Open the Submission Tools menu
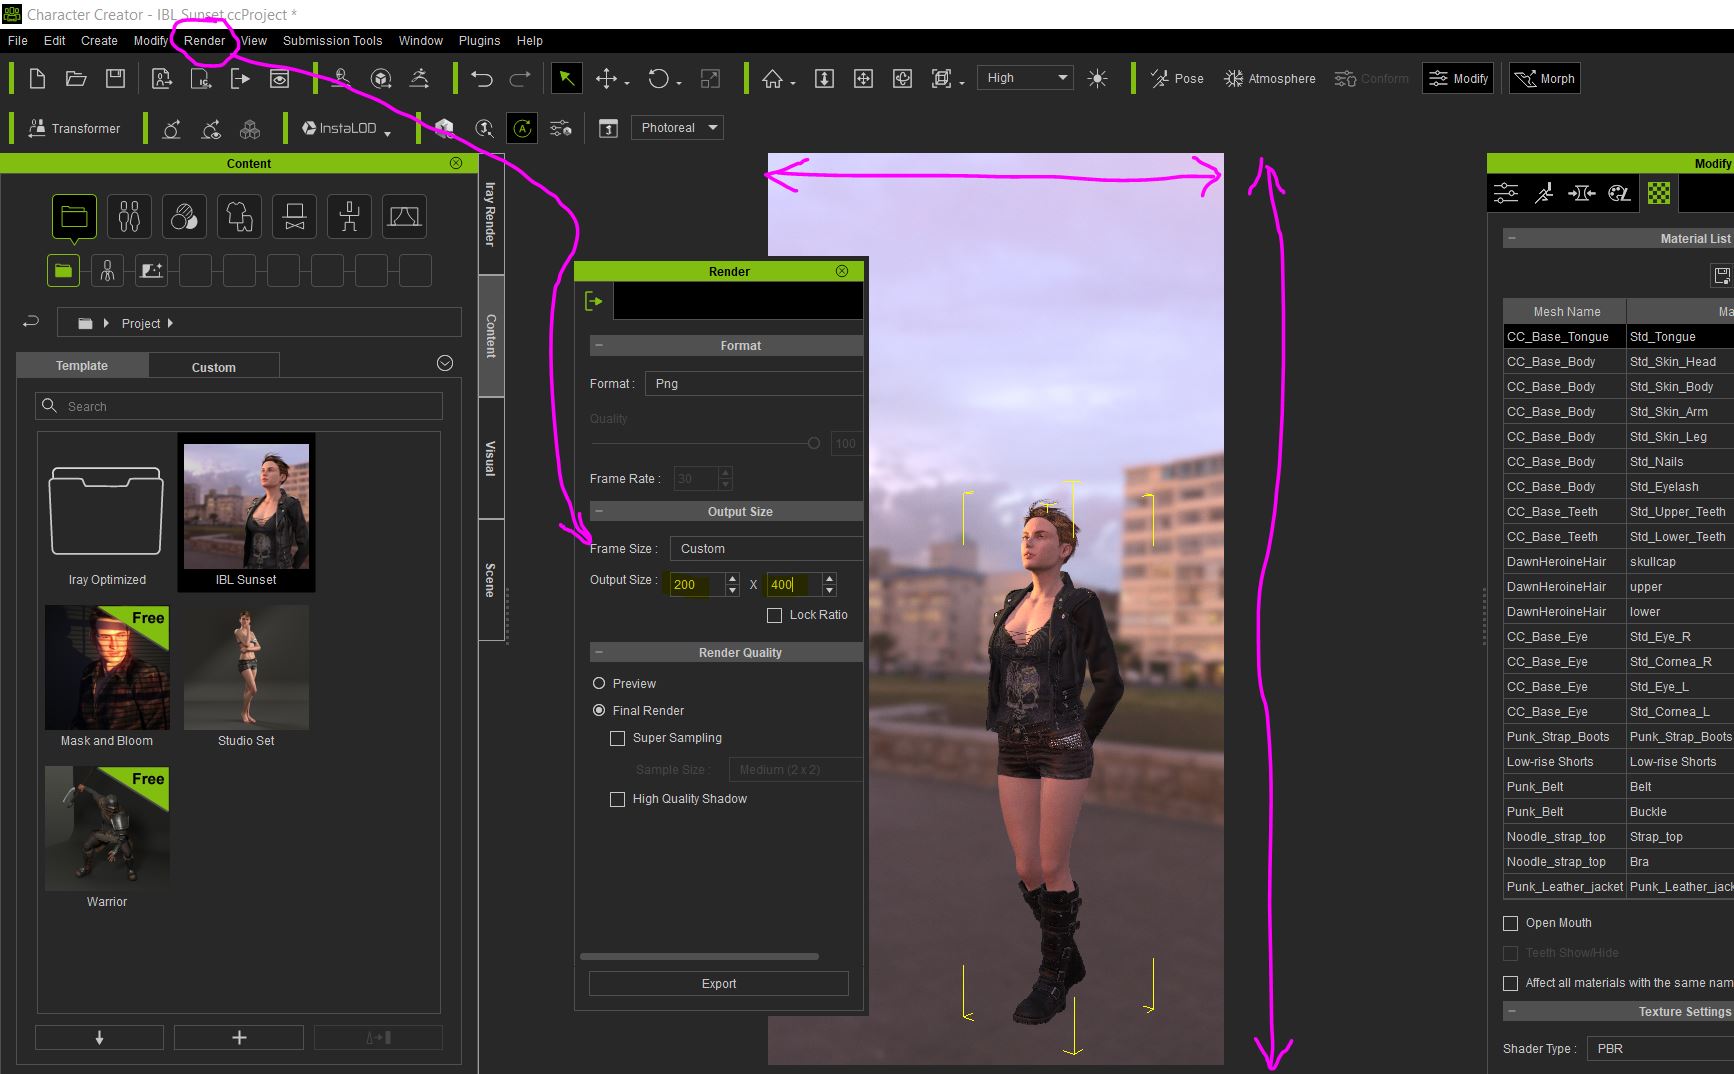Viewport: 1734px width, 1074px height. [x=332, y=41]
